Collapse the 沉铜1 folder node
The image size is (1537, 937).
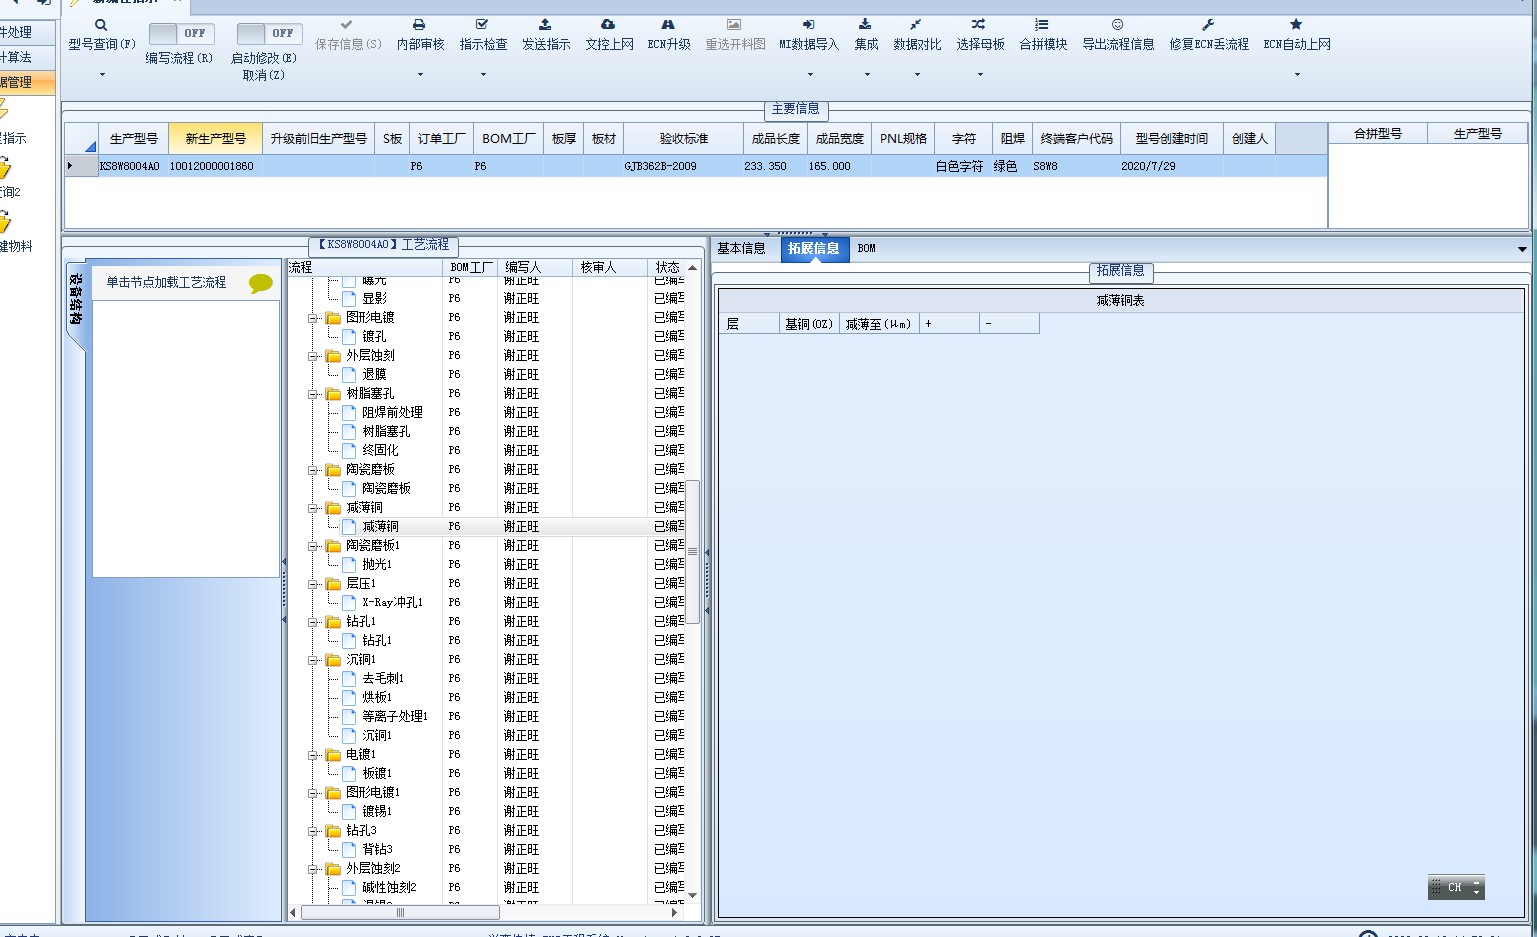(x=313, y=660)
